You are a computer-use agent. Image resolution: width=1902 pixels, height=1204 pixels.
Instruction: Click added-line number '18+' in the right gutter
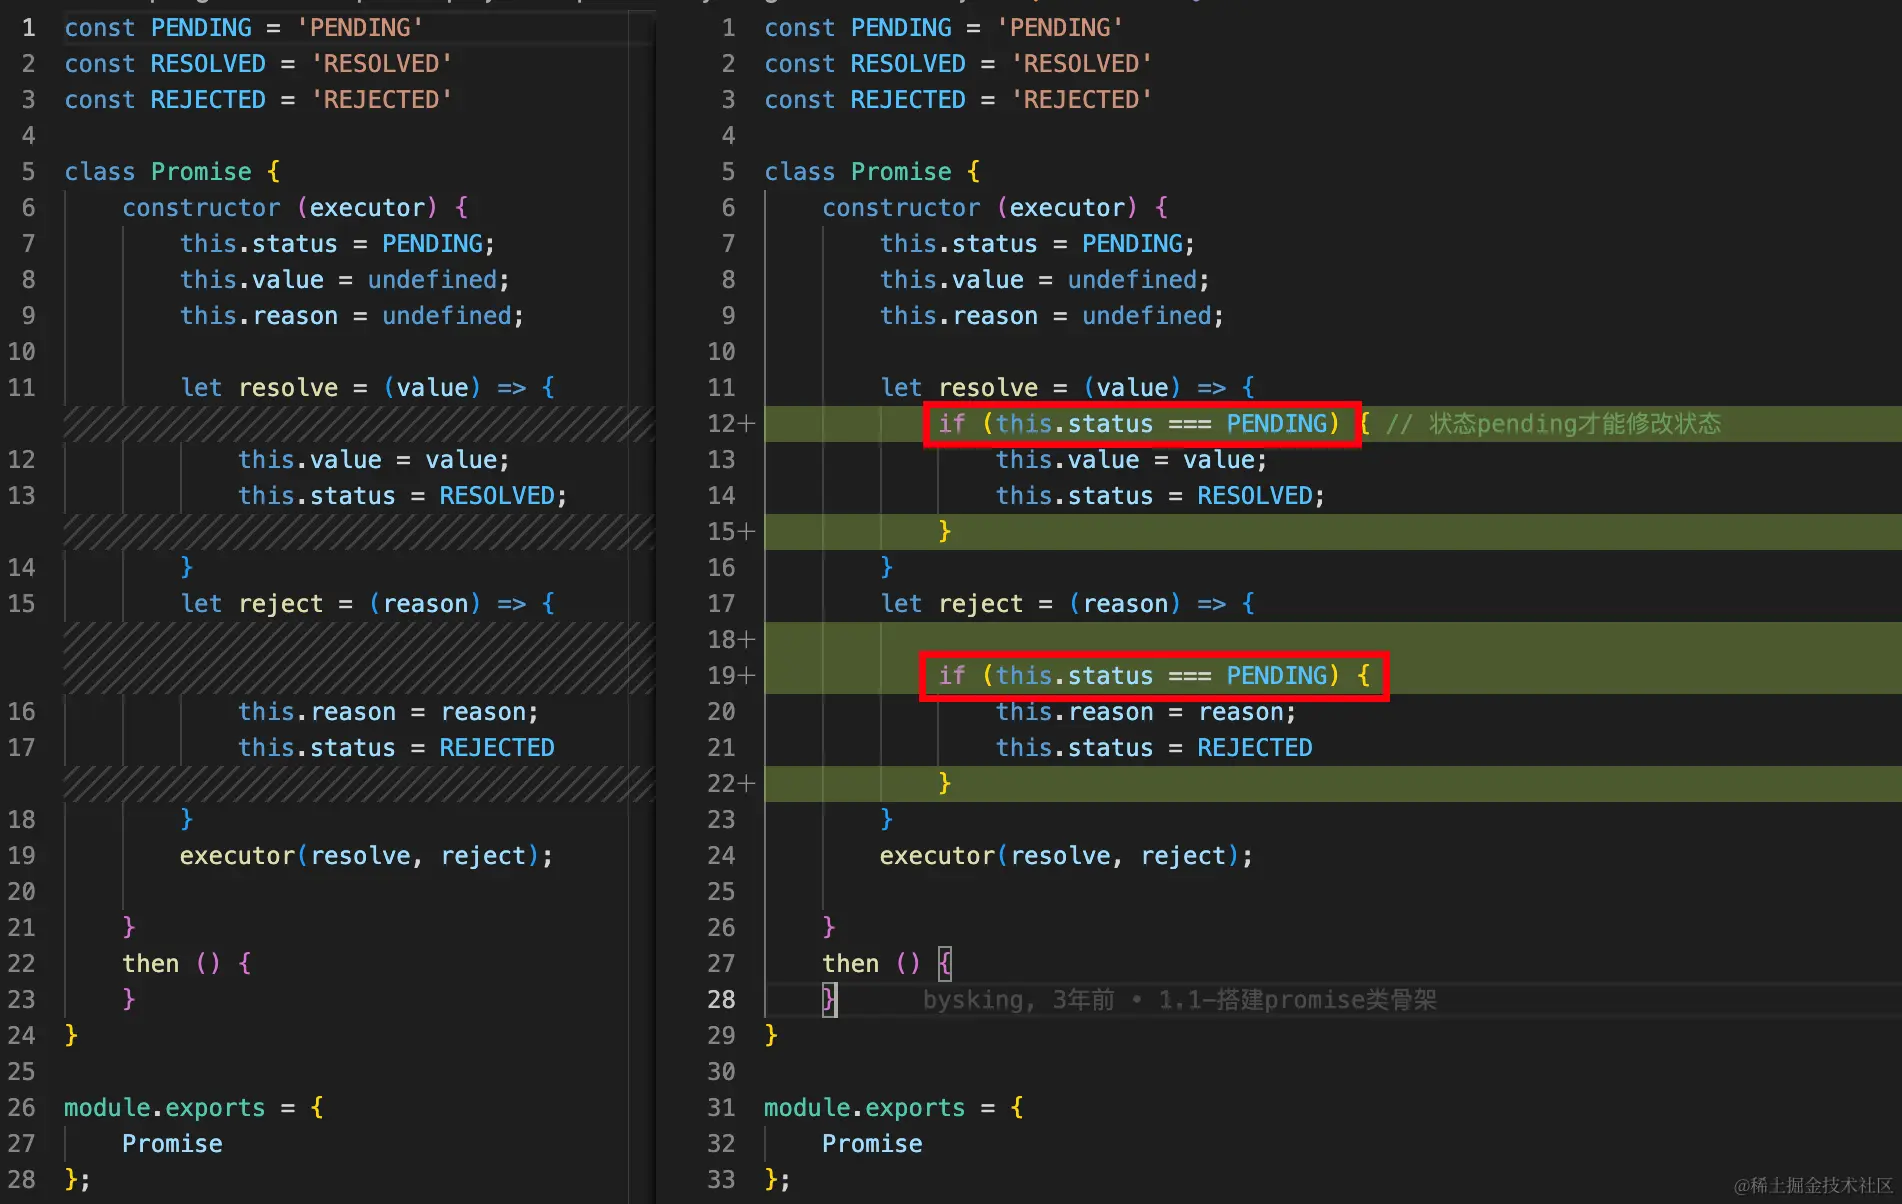(731, 640)
